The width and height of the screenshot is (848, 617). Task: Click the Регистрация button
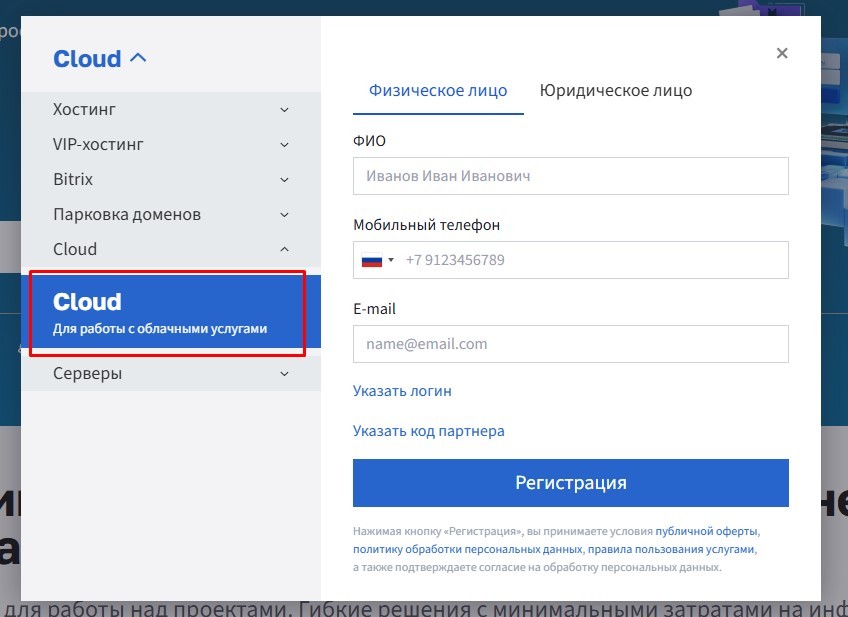[571, 483]
